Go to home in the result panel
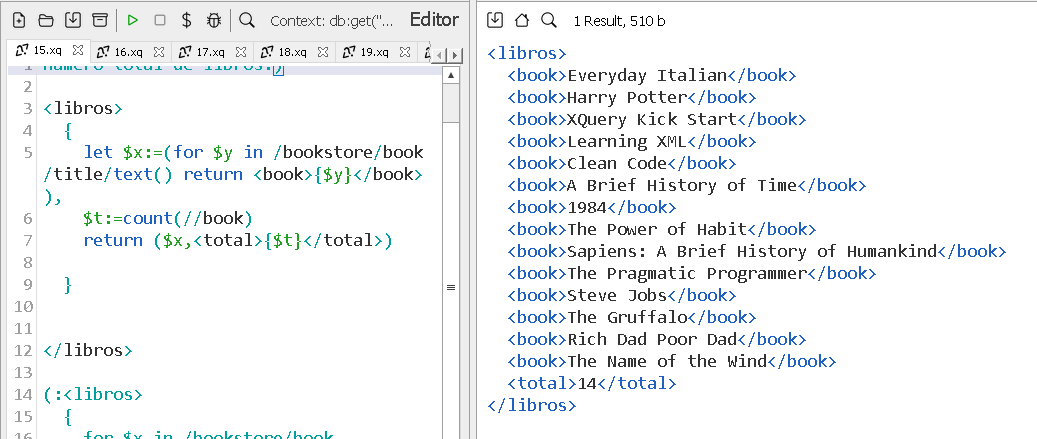Screen dimensions: 1037x439 click(521, 20)
